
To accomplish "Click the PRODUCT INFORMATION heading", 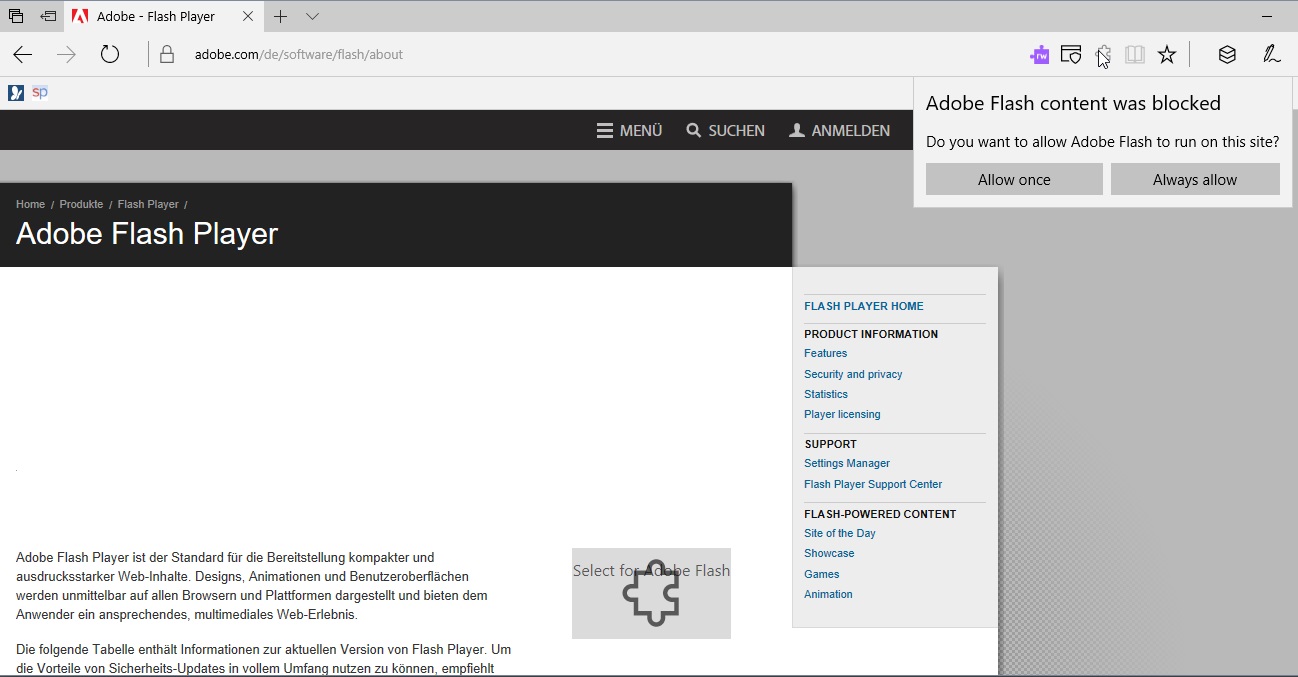I will click(871, 334).
